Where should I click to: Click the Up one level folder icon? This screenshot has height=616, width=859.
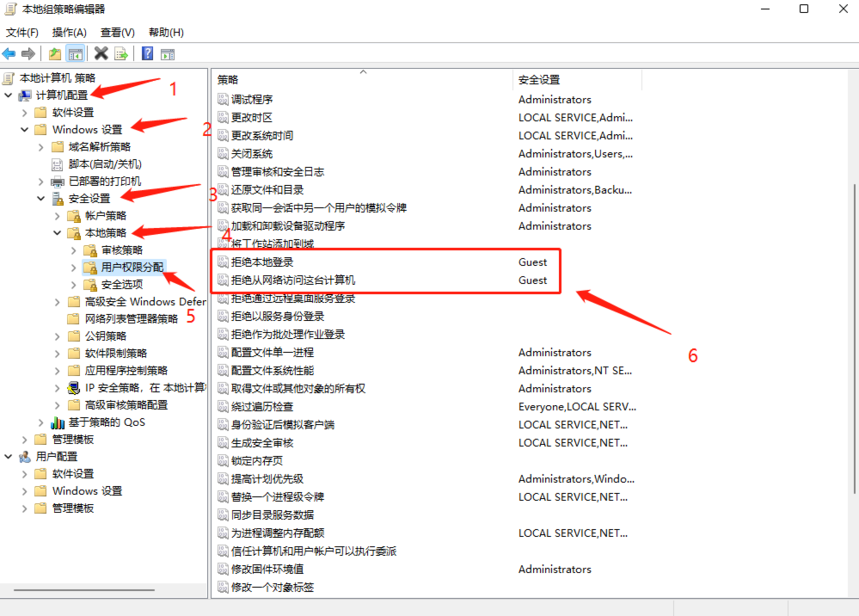[x=55, y=54]
